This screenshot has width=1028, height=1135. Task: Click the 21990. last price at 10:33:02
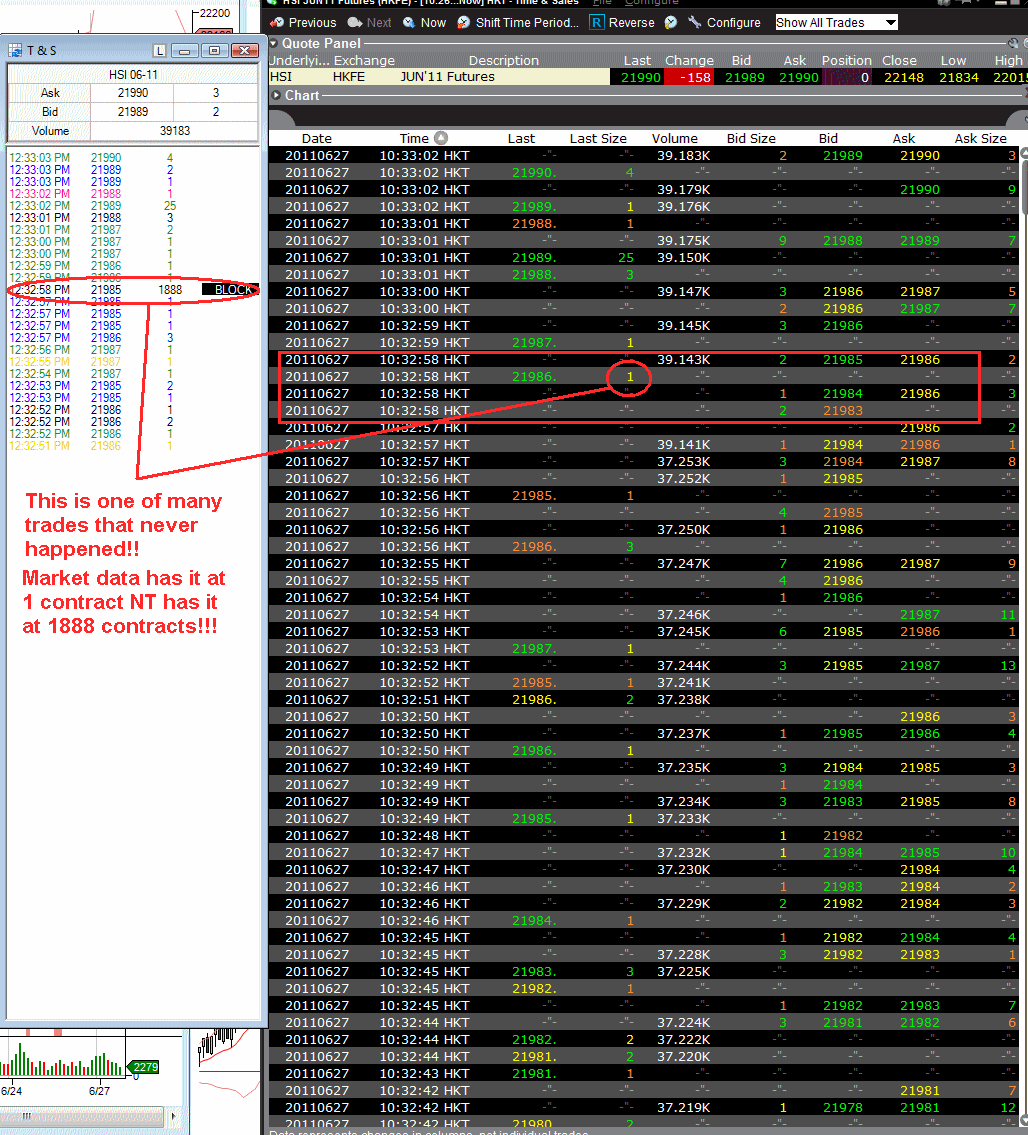(x=534, y=172)
